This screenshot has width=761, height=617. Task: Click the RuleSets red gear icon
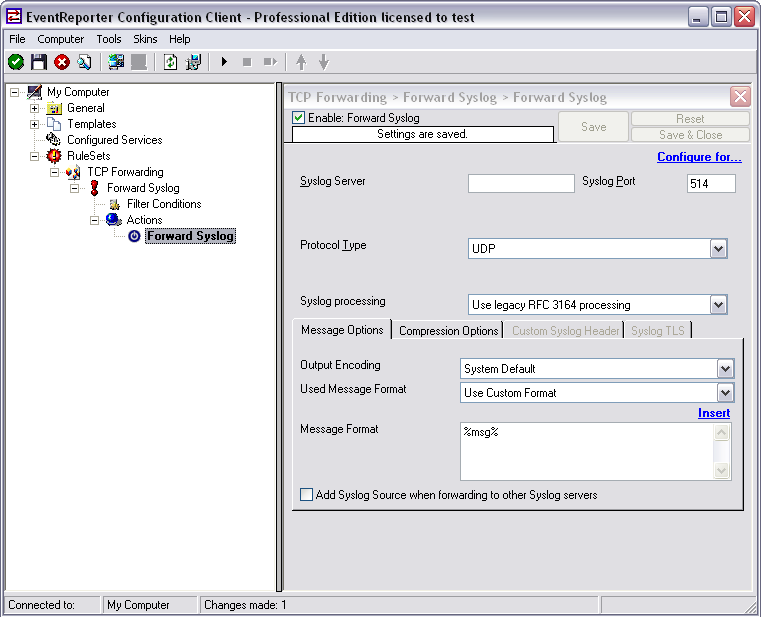(x=54, y=156)
